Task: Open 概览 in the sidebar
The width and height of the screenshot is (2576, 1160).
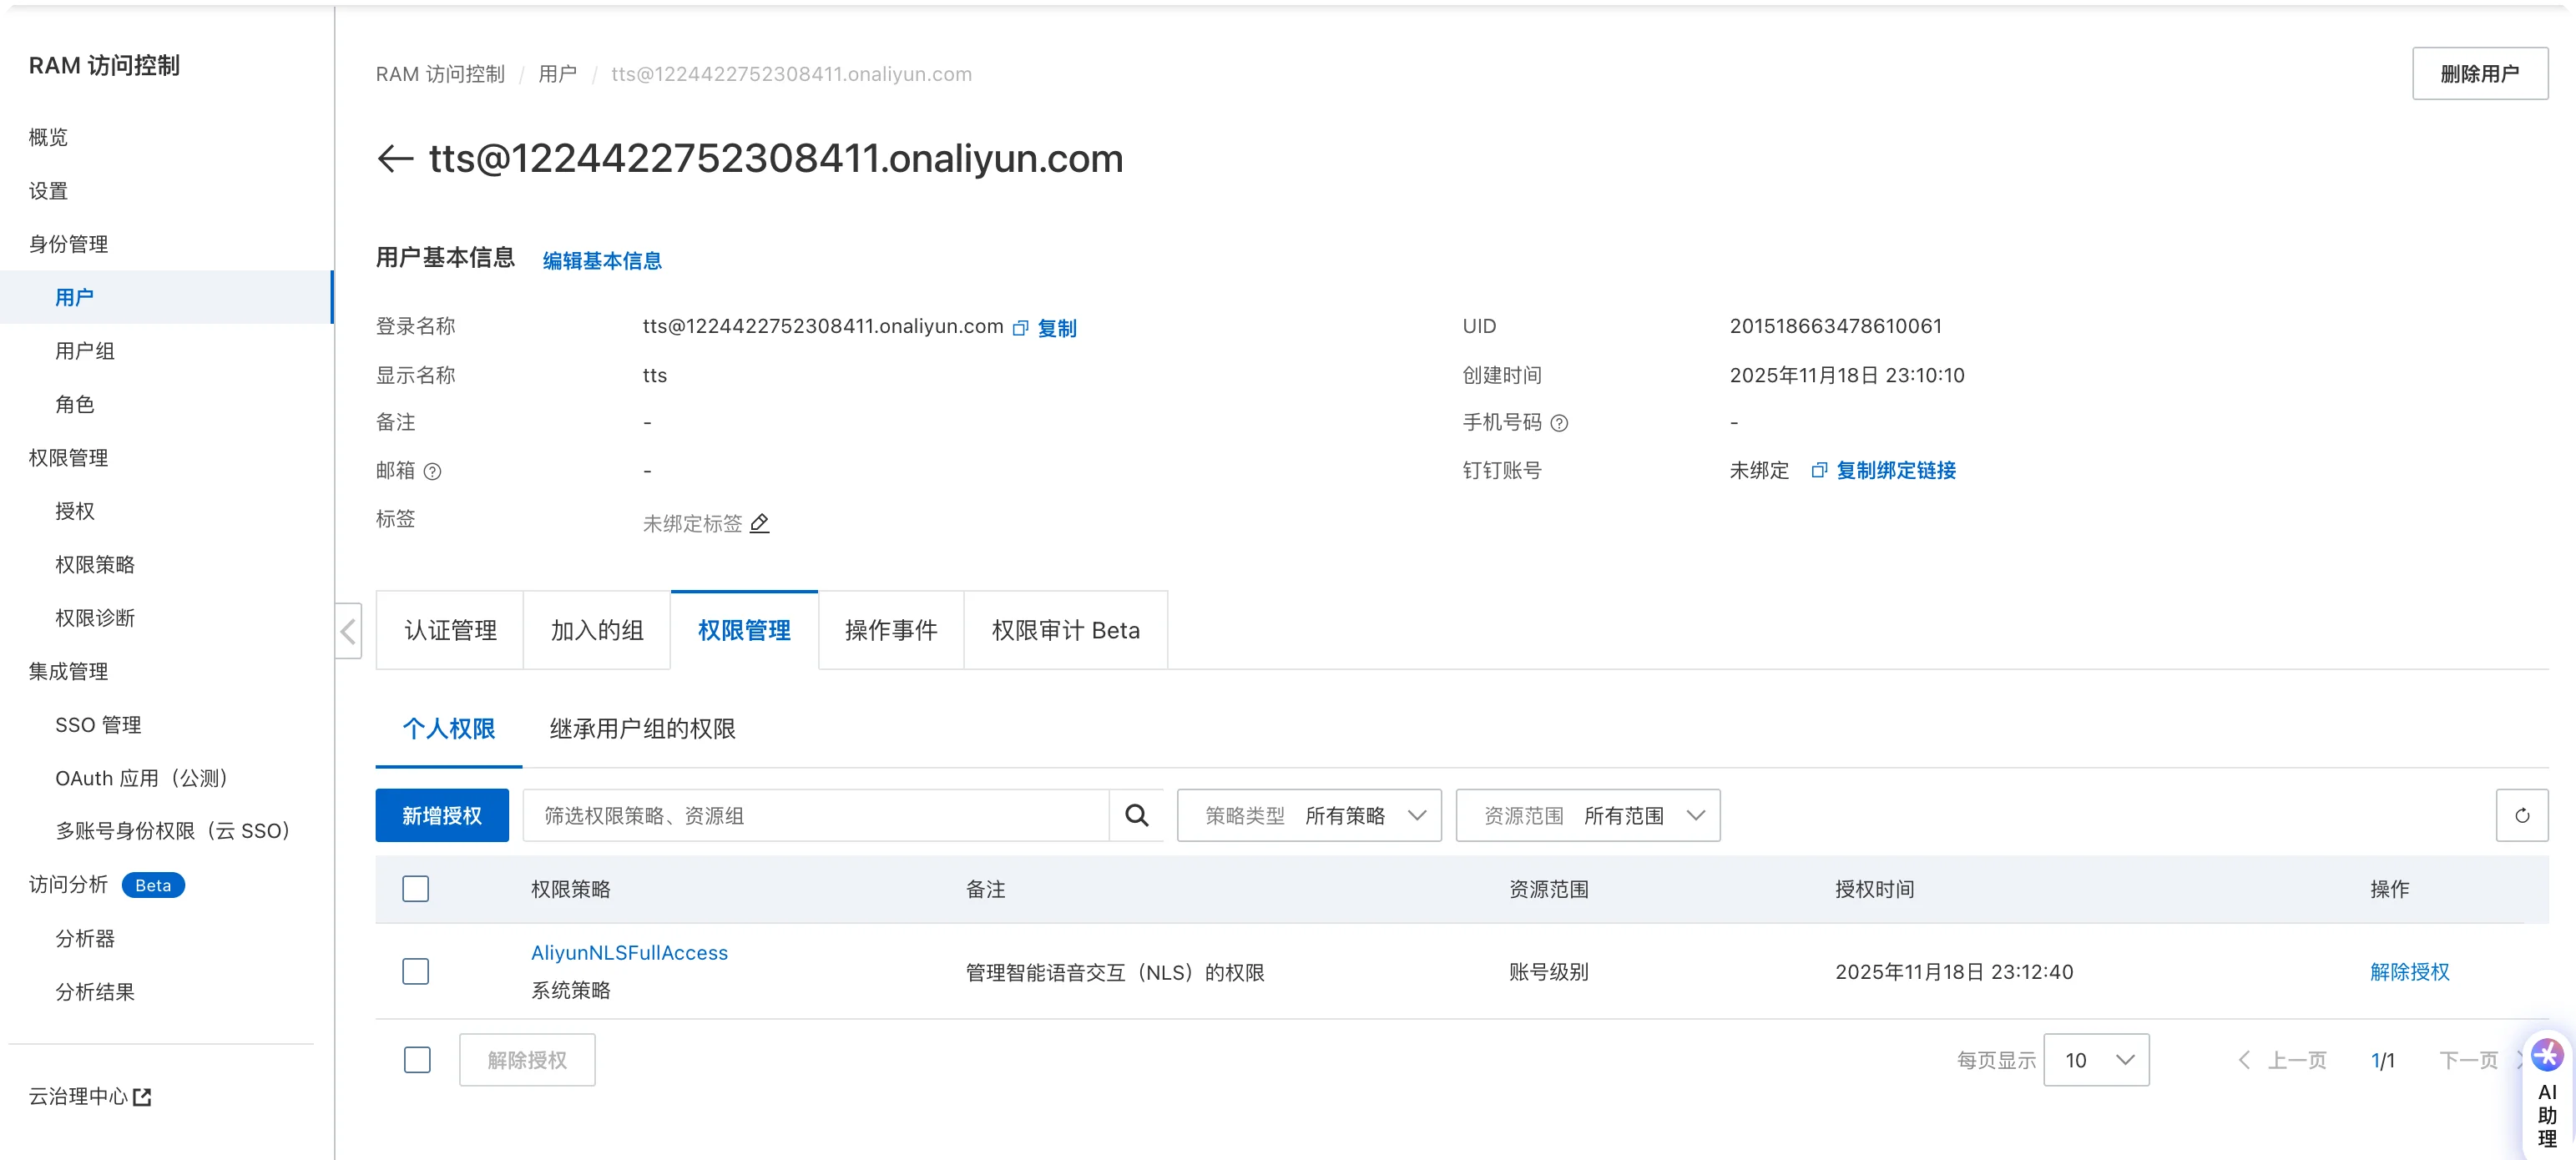Action: 48,137
